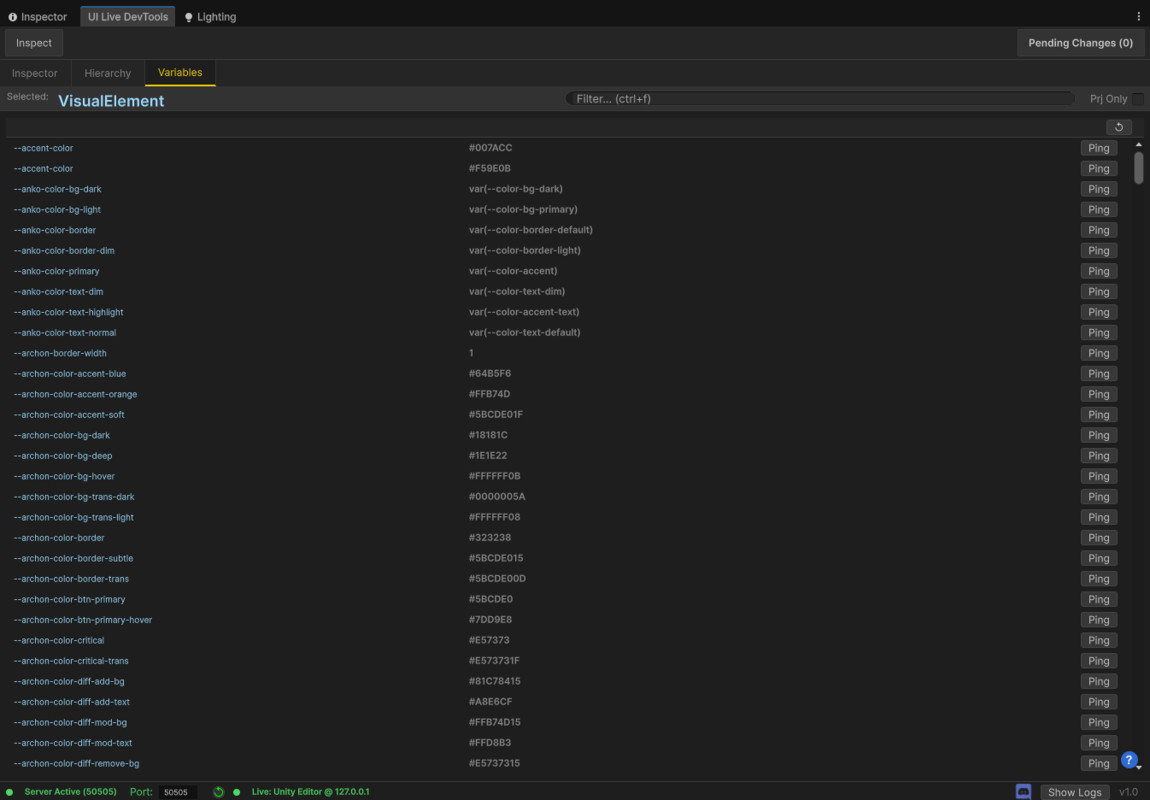Viewport: 1150px width, 800px height.
Task: Click the #FFB74D15 value
Action: pos(495,722)
